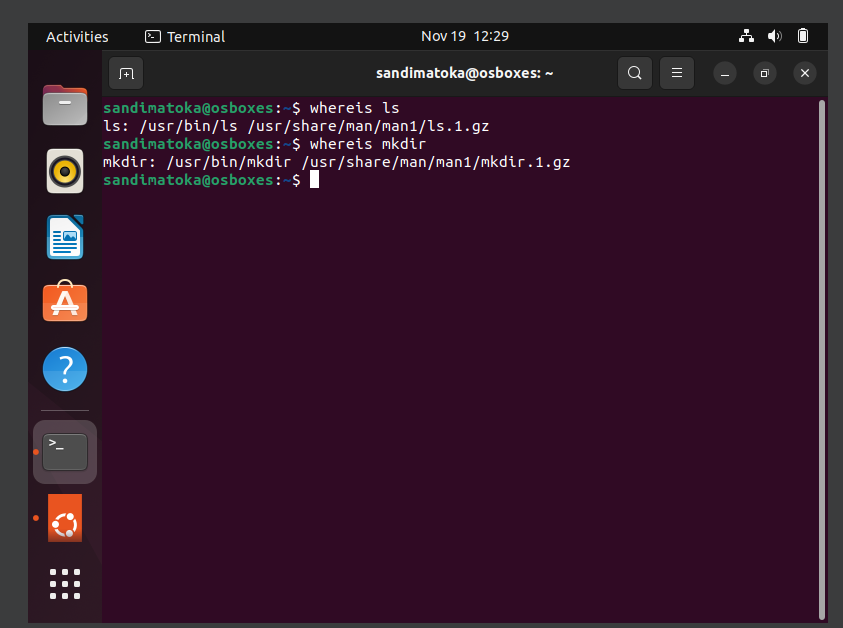The width and height of the screenshot is (843, 628).
Task: Open LibreOffice Writer from dock
Action: coord(65,237)
